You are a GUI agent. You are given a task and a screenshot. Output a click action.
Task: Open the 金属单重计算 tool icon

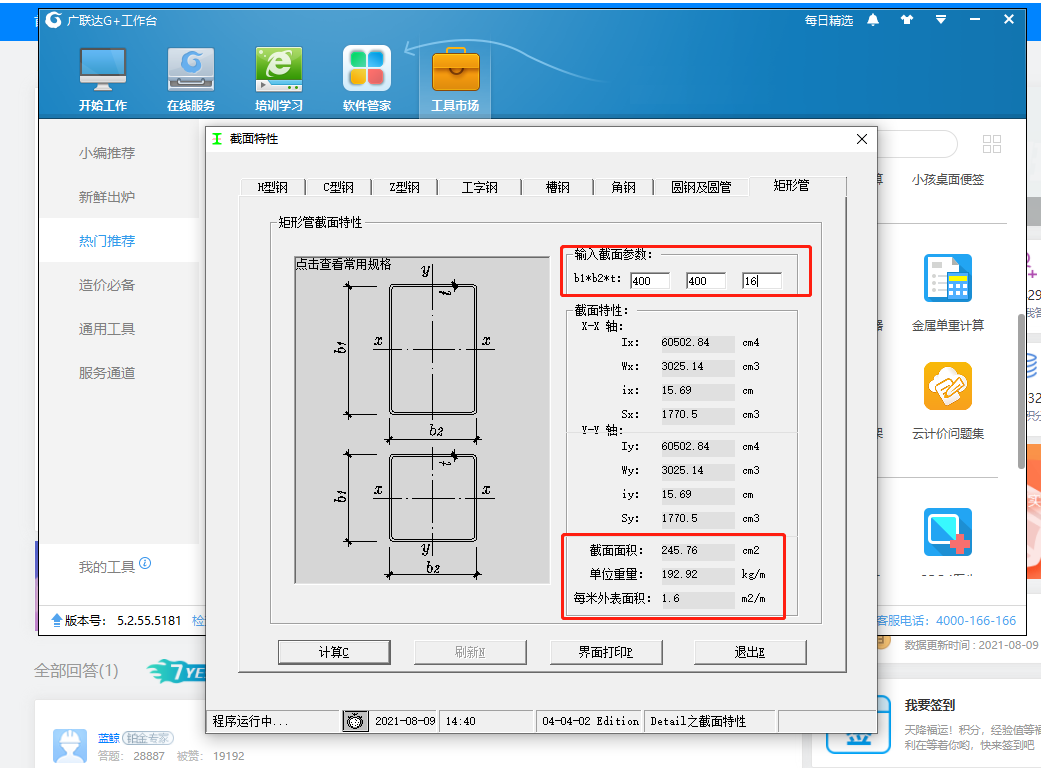coord(947,277)
